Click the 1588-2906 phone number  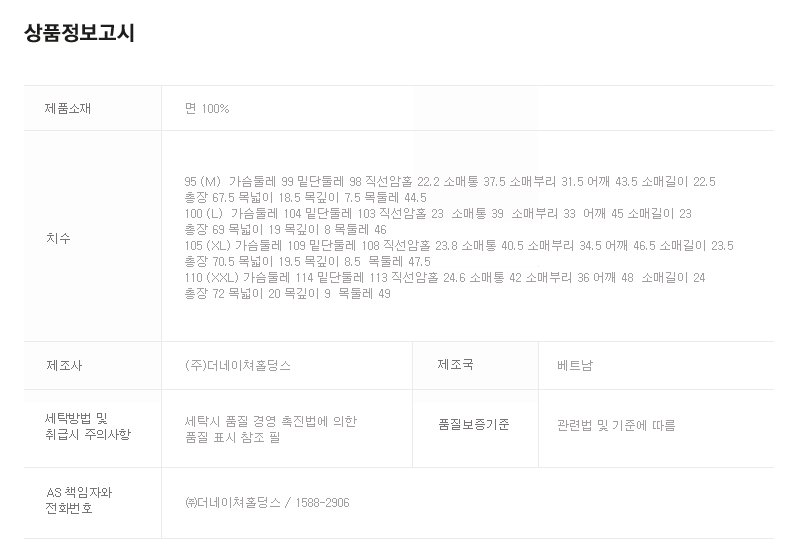321,503
